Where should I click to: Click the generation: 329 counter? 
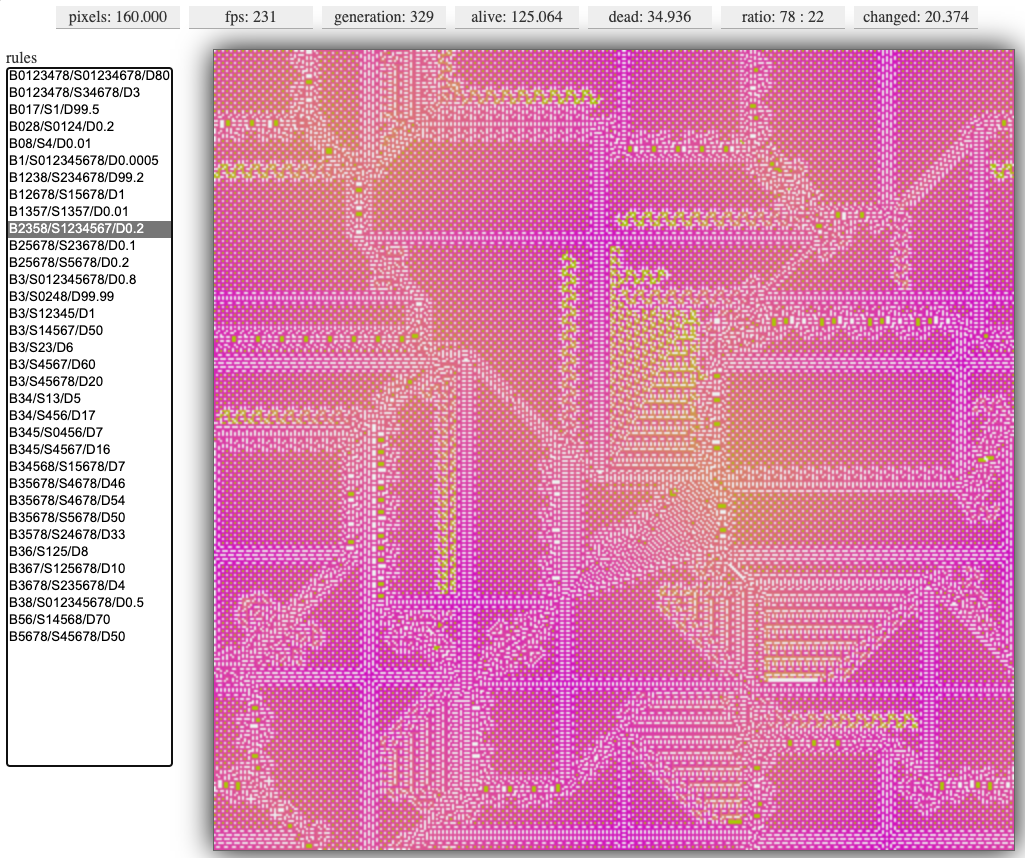click(x=384, y=17)
